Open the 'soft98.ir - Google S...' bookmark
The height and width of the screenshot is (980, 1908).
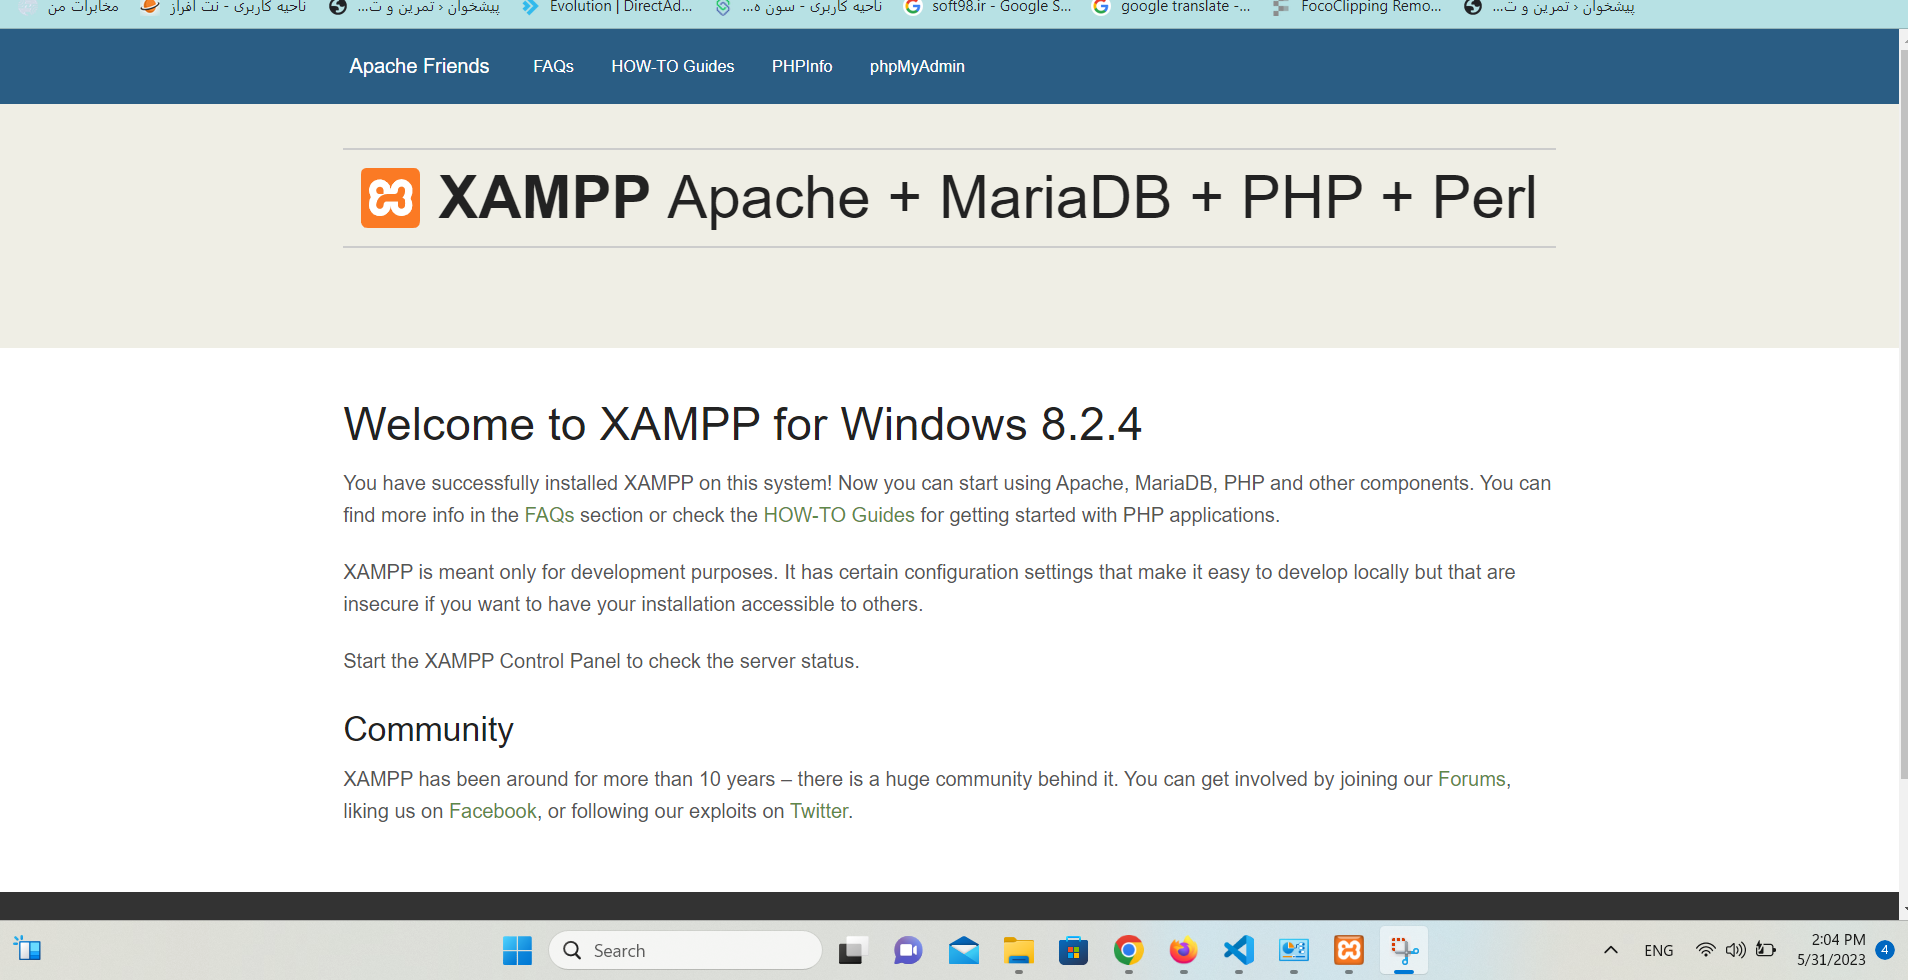click(x=987, y=7)
